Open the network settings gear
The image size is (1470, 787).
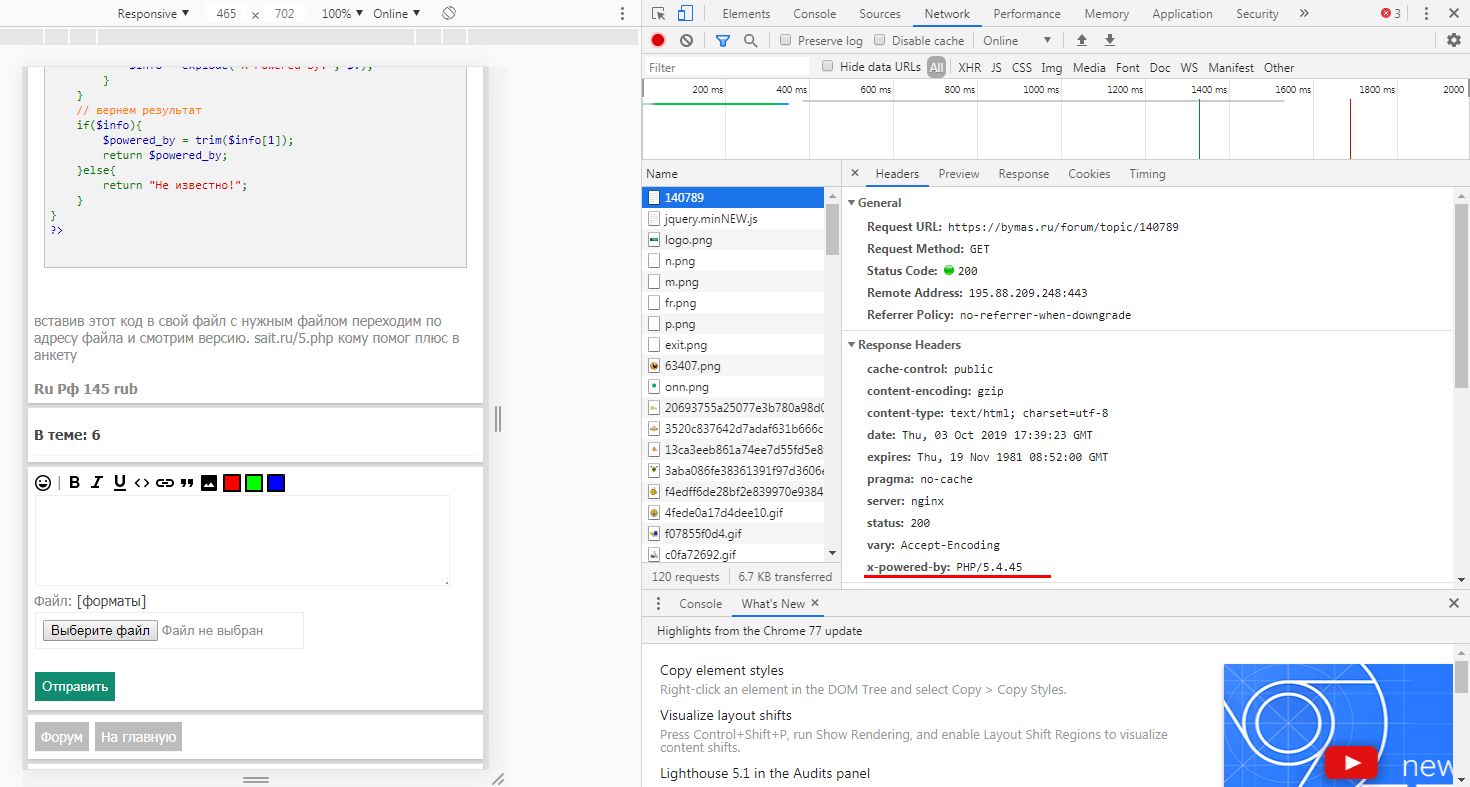click(x=1453, y=41)
